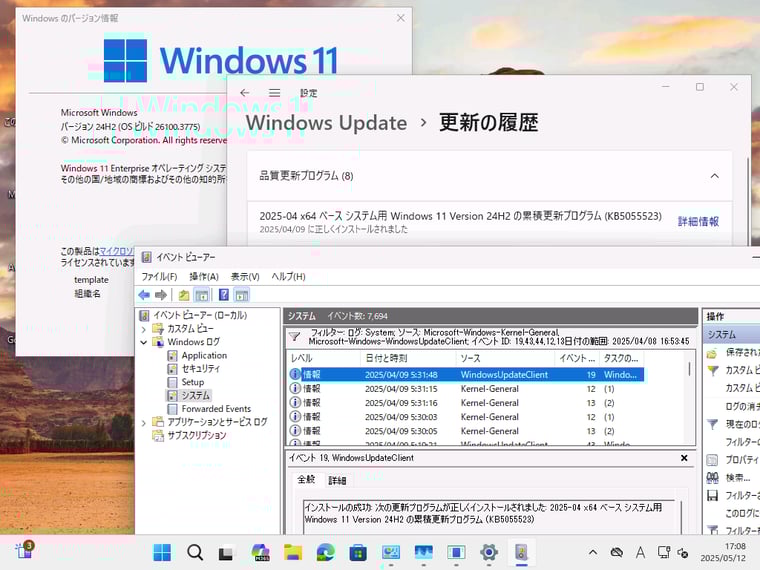
Task: Click 詳細情報 link for KB5055523
Action: (x=698, y=222)
